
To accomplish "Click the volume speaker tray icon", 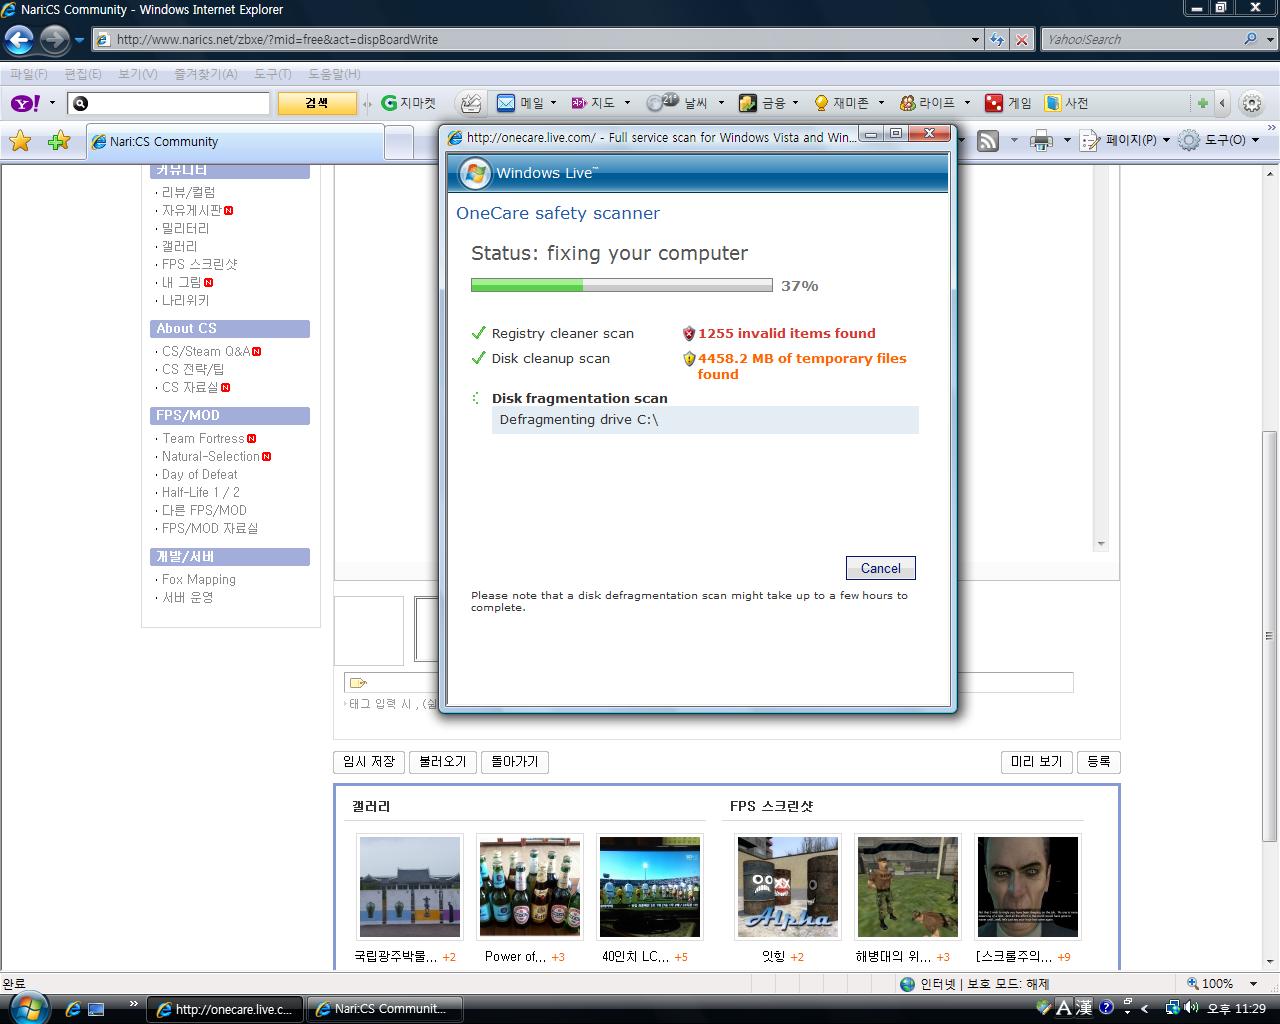I will click(x=1191, y=1008).
